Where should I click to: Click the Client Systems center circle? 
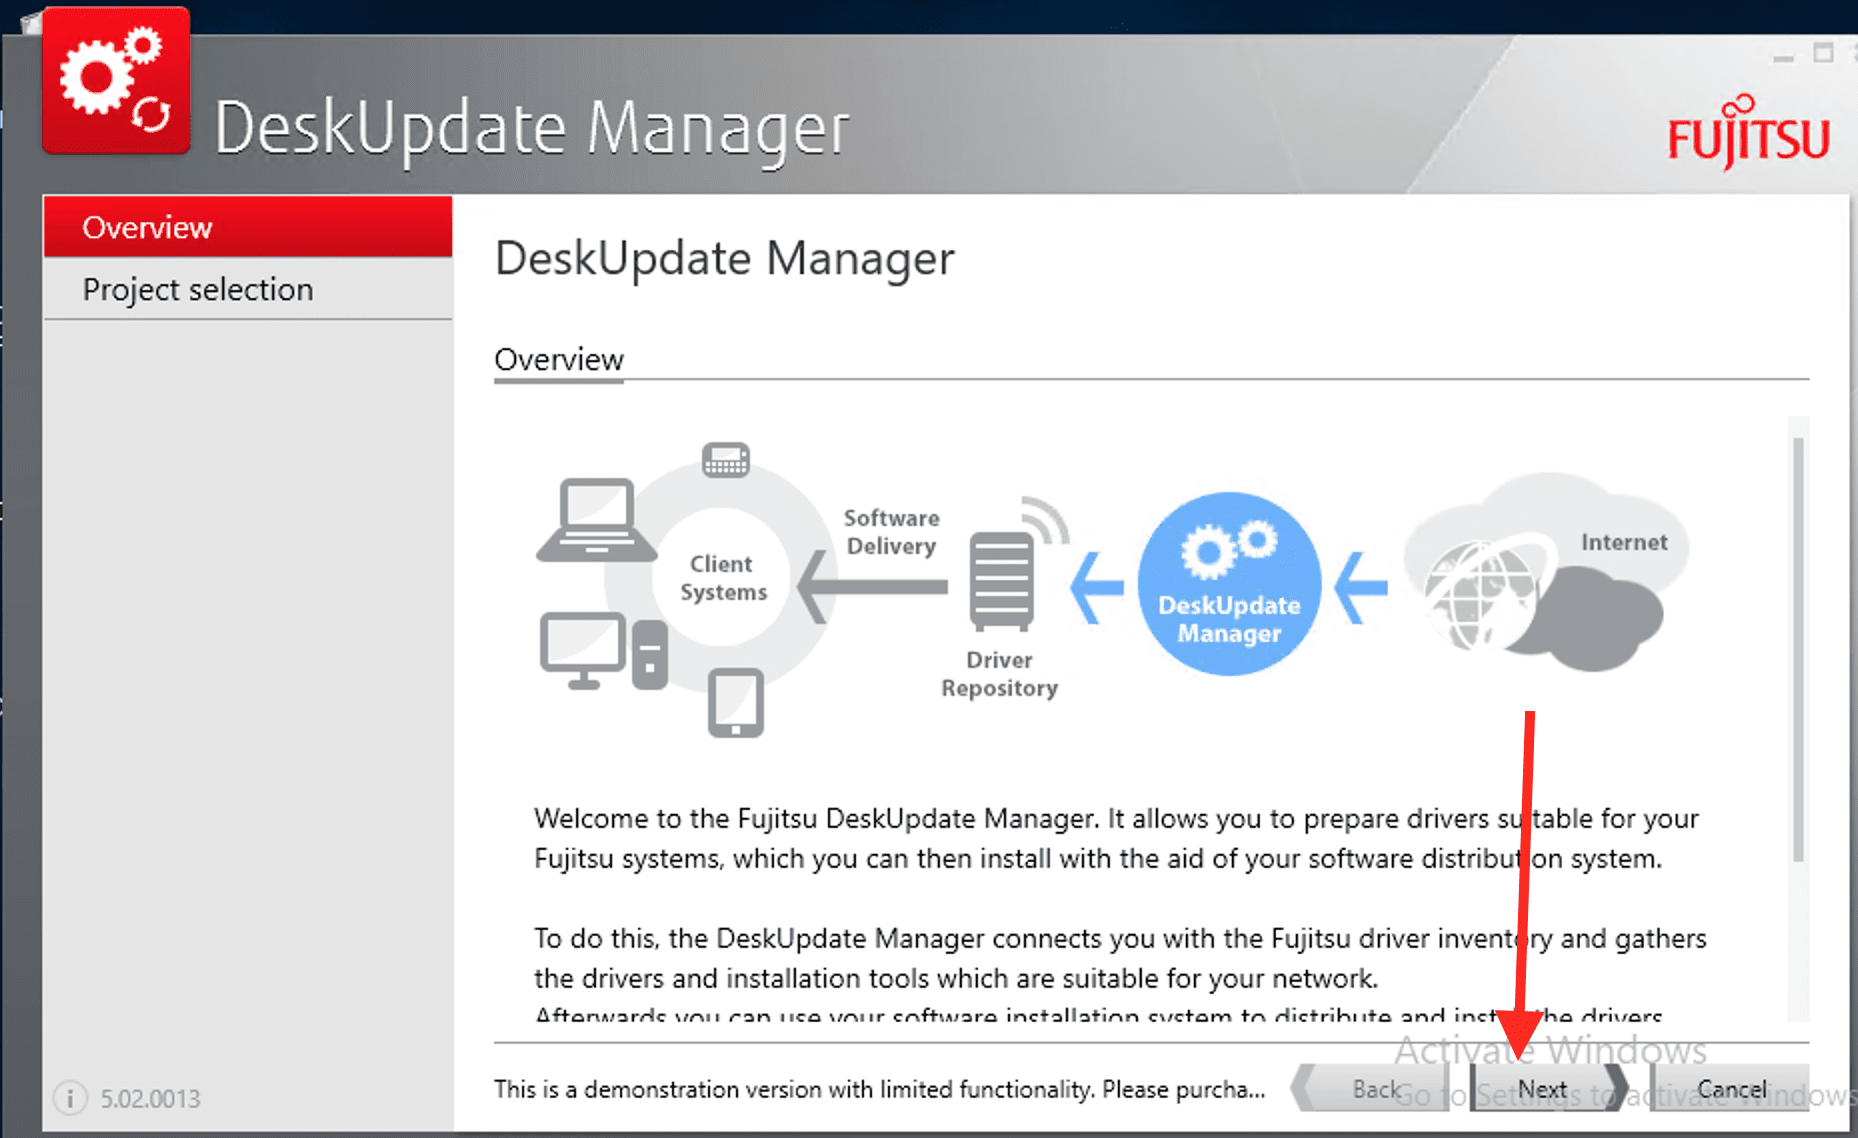click(723, 578)
